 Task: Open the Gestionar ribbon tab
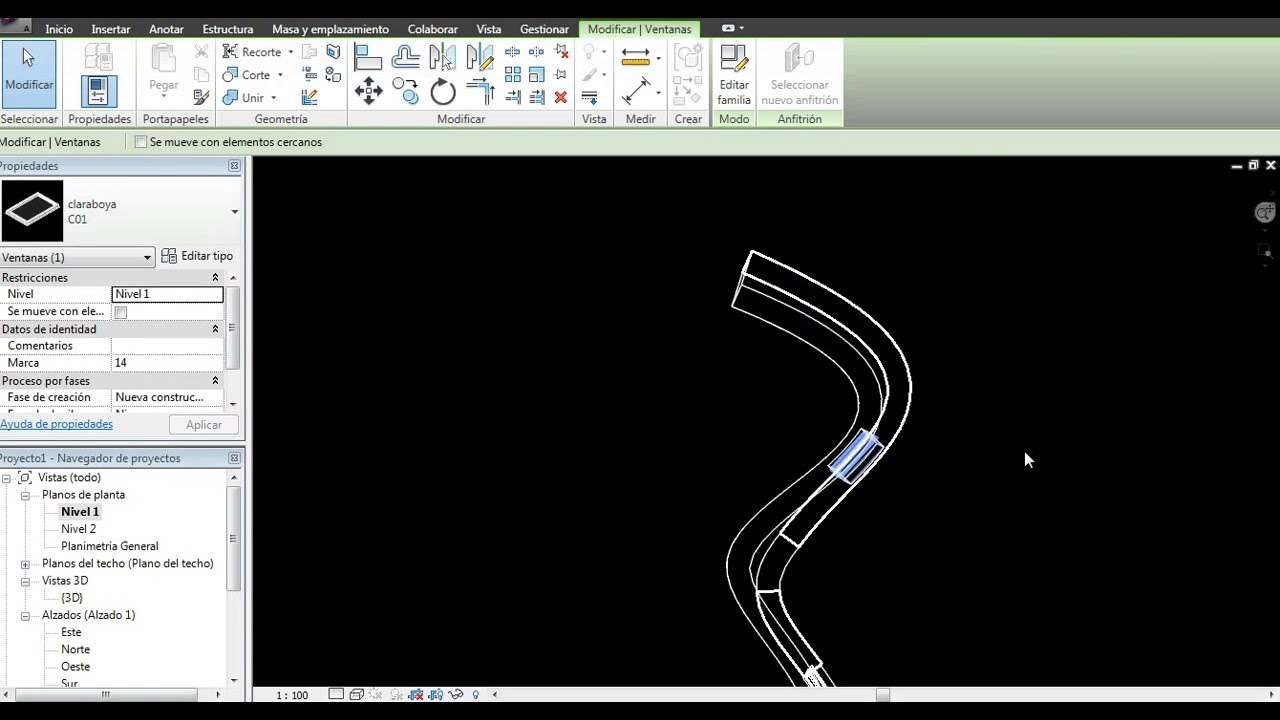(x=544, y=29)
